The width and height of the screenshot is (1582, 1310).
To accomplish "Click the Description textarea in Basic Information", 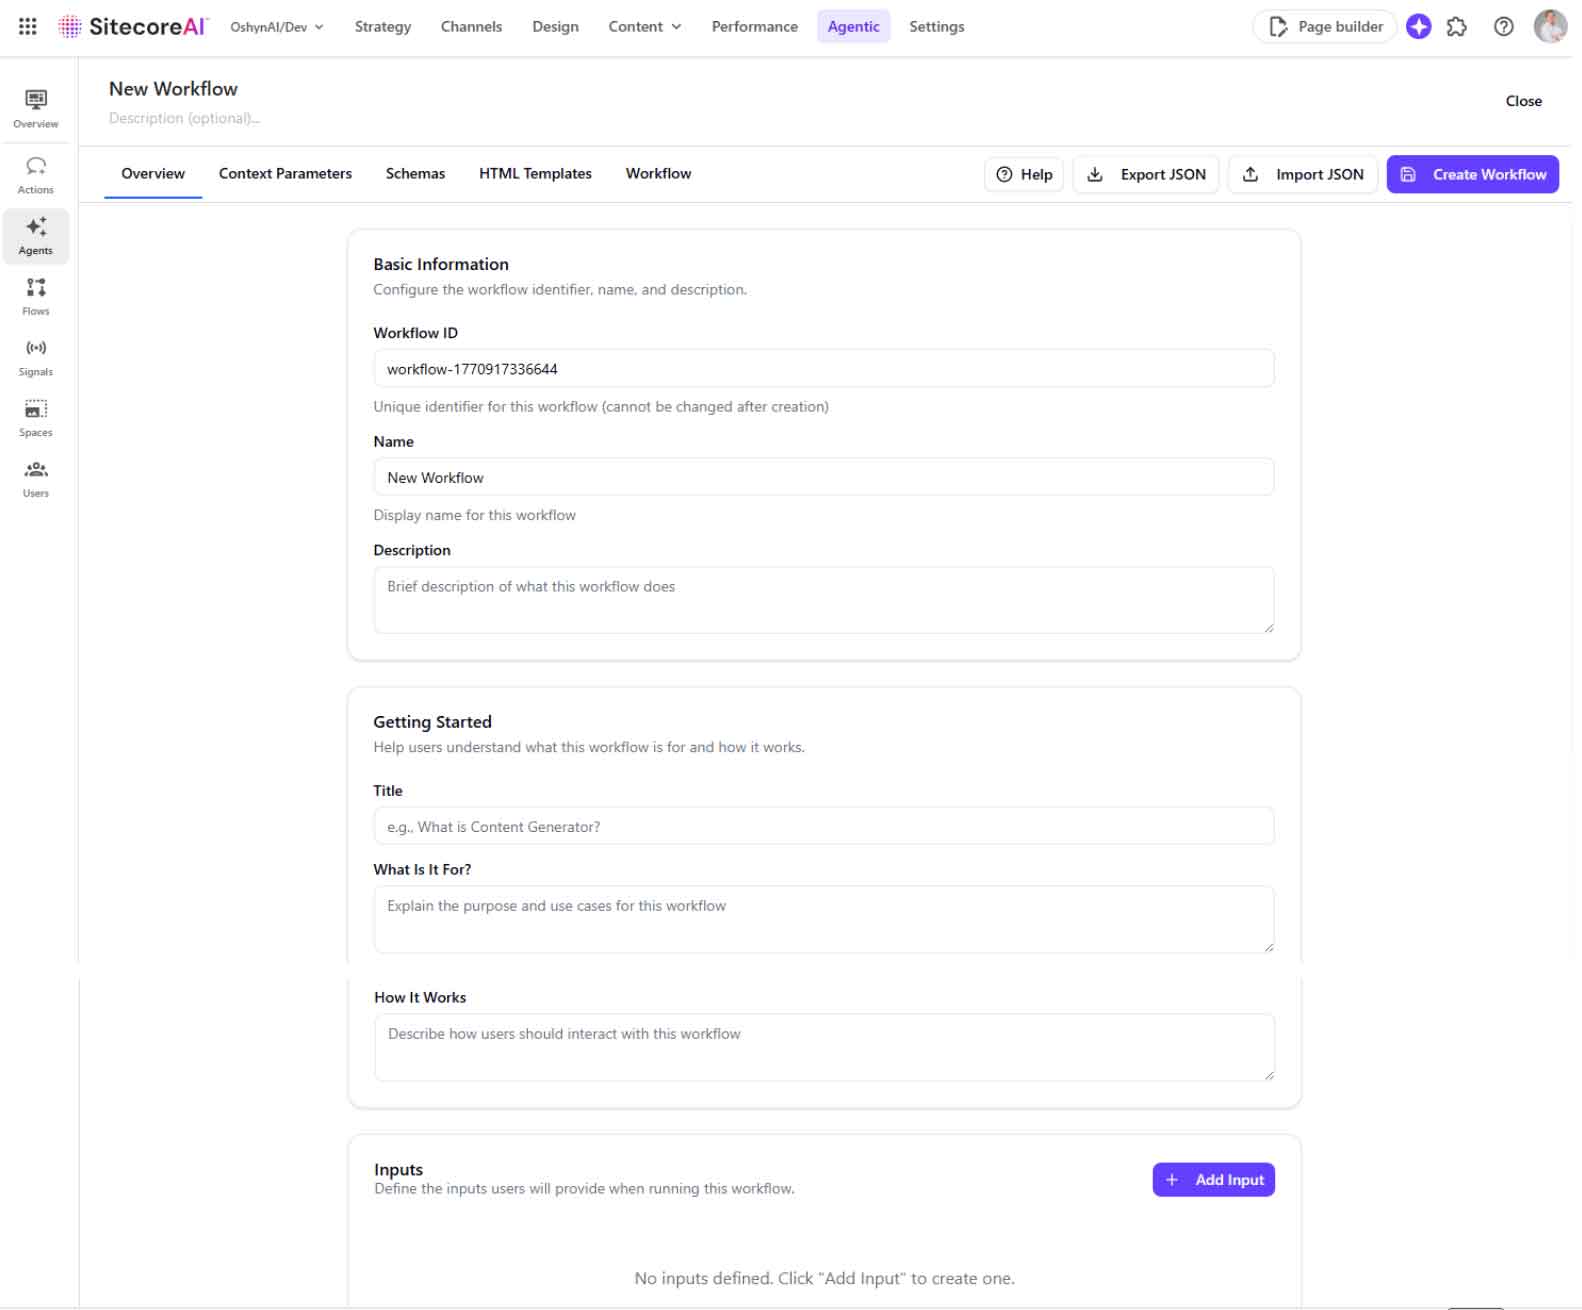I will click(824, 600).
